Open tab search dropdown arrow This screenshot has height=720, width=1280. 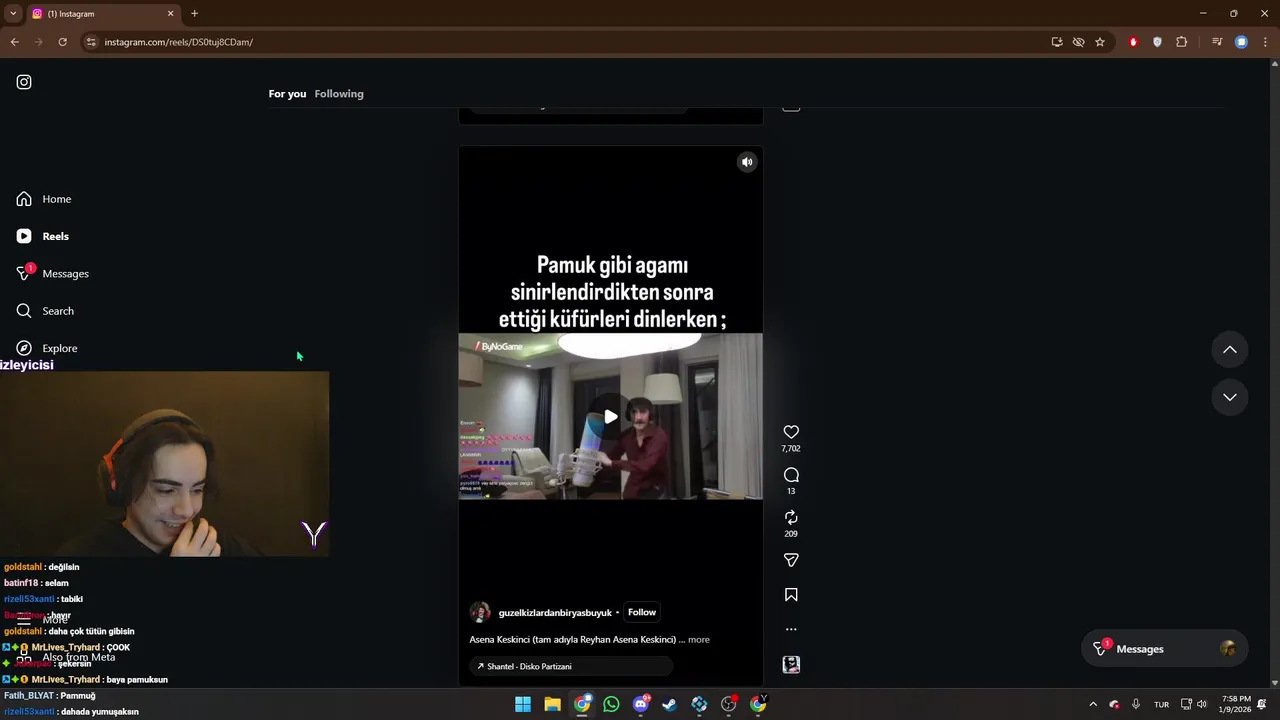tap(13, 14)
